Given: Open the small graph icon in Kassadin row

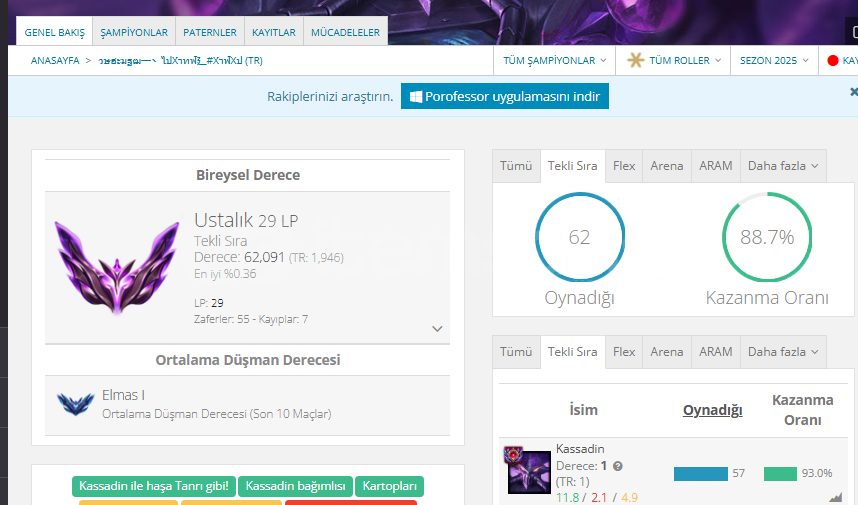Looking at the screenshot, I should click(x=835, y=496).
